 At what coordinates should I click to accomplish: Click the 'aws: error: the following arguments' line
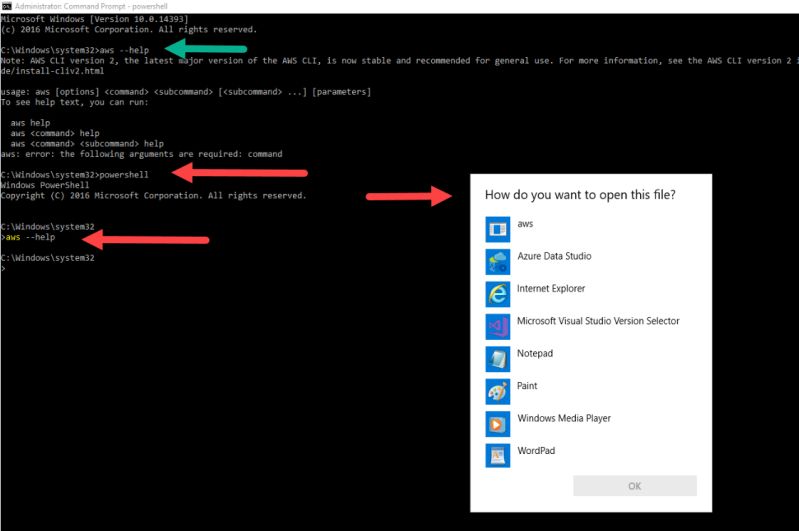pos(142,154)
